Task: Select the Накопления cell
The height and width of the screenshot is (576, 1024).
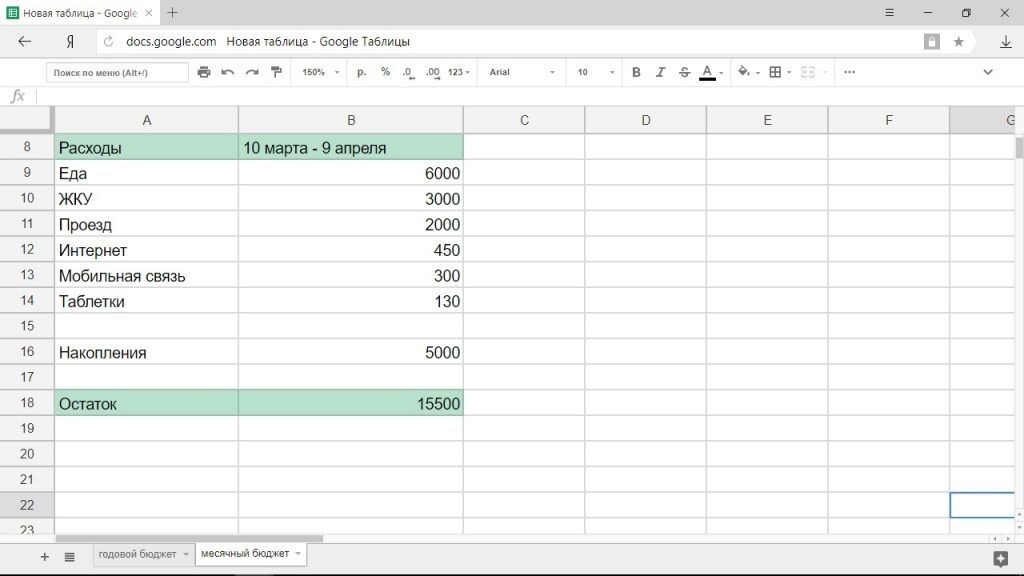Action: click(x=146, y=352)
